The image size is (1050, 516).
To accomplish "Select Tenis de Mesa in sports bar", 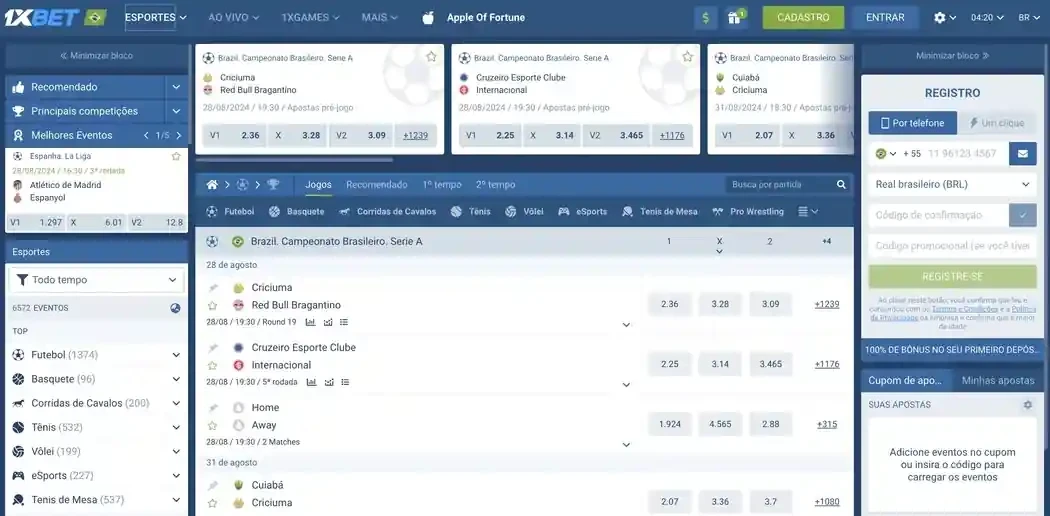I will click(660, 211).
